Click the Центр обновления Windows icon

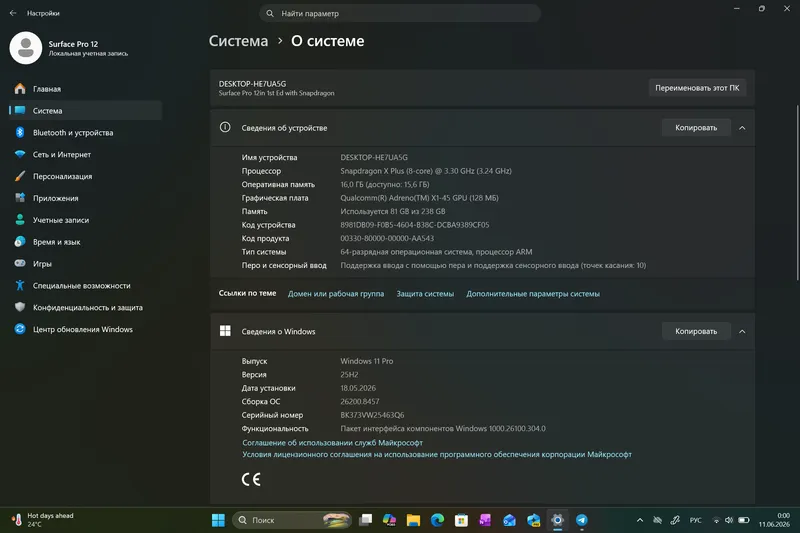(x=20, y=329)
